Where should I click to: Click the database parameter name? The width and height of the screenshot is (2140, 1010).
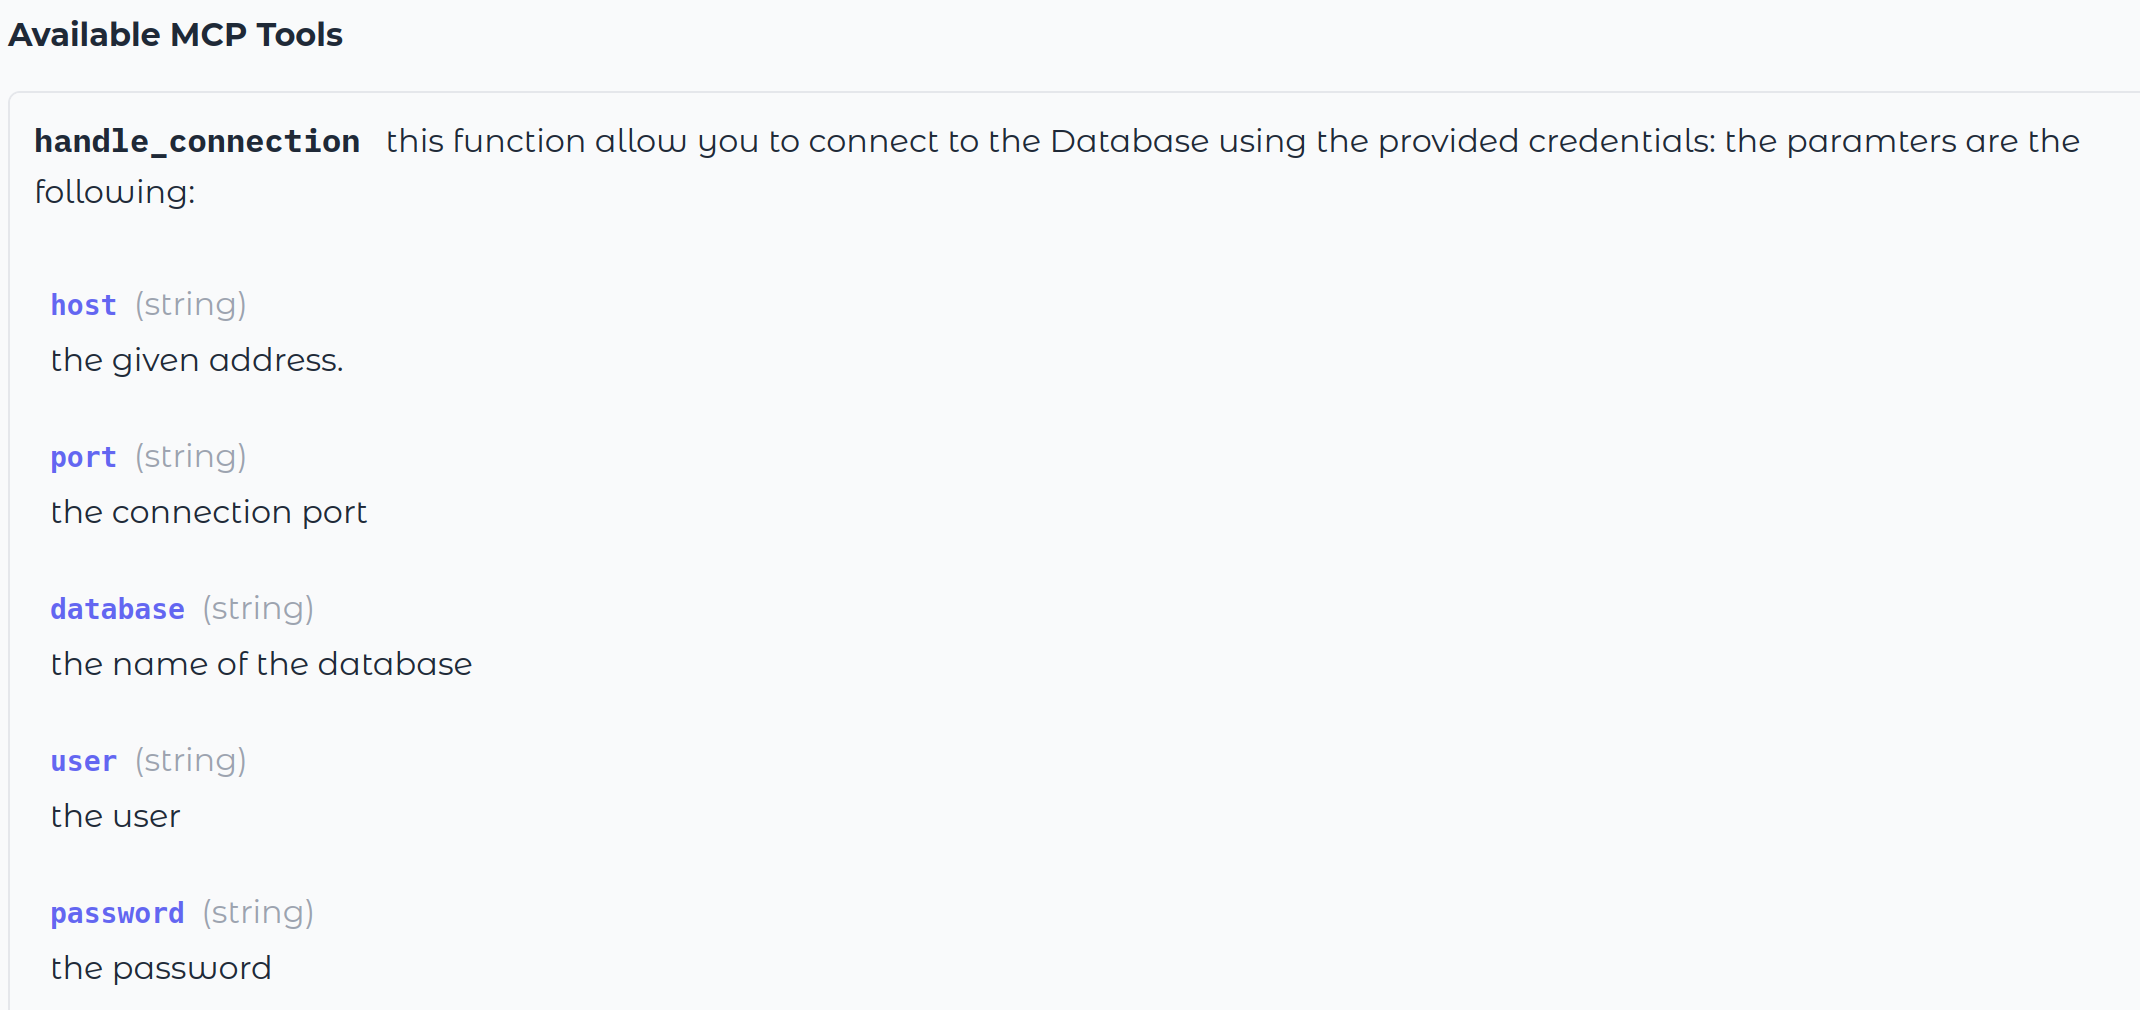118,609
